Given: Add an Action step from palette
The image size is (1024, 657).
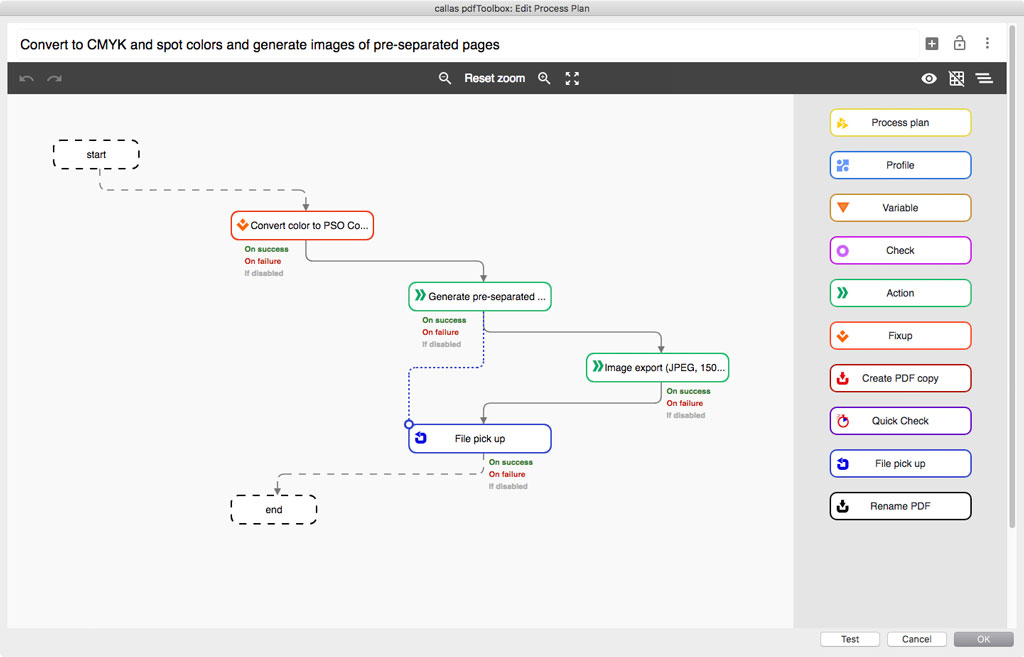Looking at the screenshot, I should 901,293.
